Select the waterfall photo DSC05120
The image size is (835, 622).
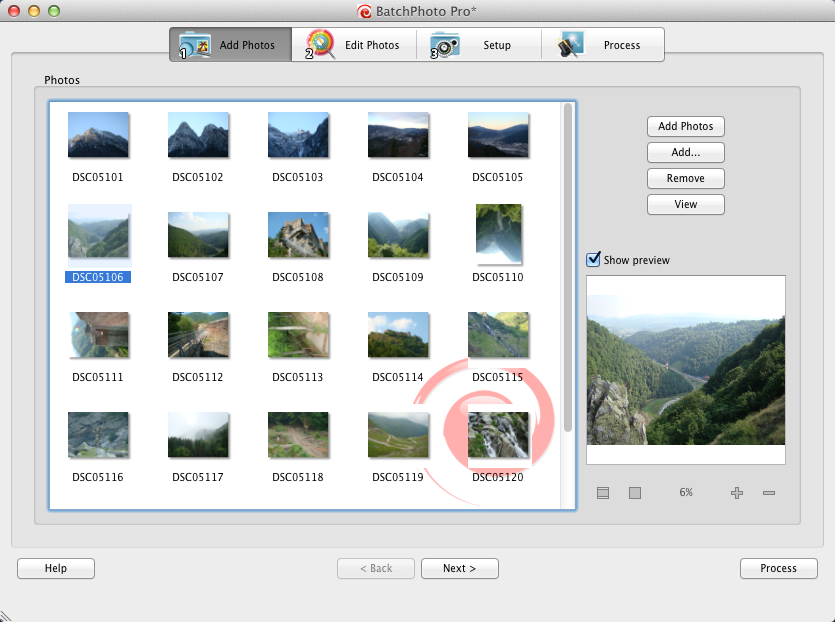tap(498, 435)
